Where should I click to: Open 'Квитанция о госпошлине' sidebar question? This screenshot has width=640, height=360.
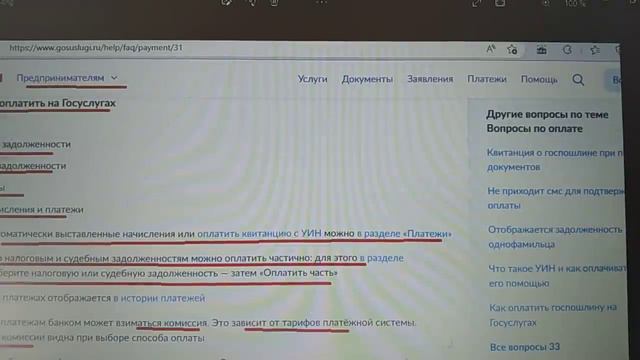point(555,160)
